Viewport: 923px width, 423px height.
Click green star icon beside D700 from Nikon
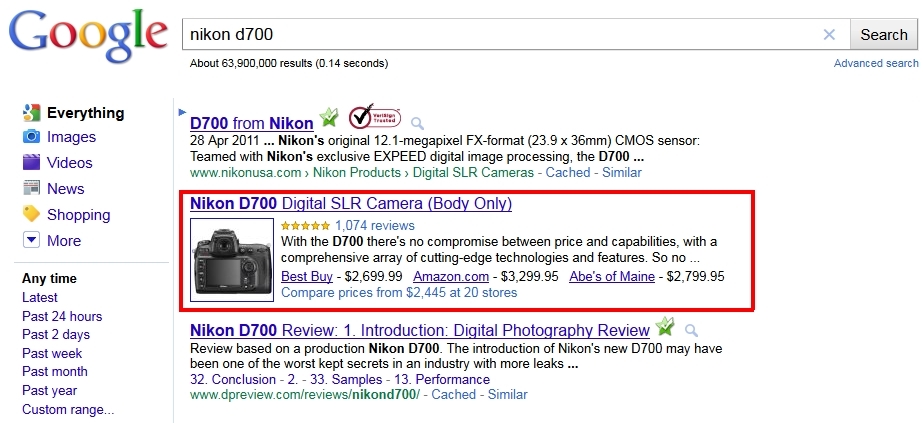329,118
